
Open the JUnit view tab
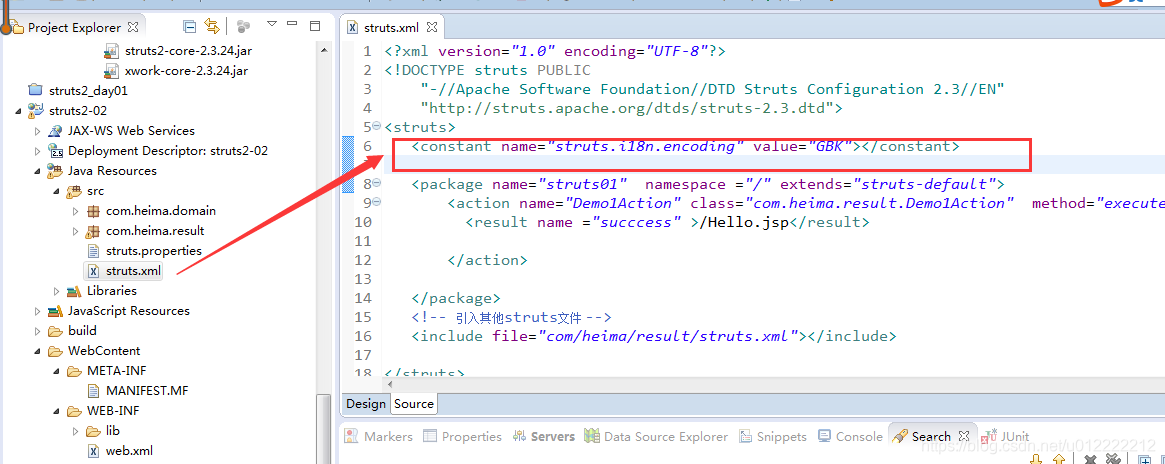pos(1007,437)
